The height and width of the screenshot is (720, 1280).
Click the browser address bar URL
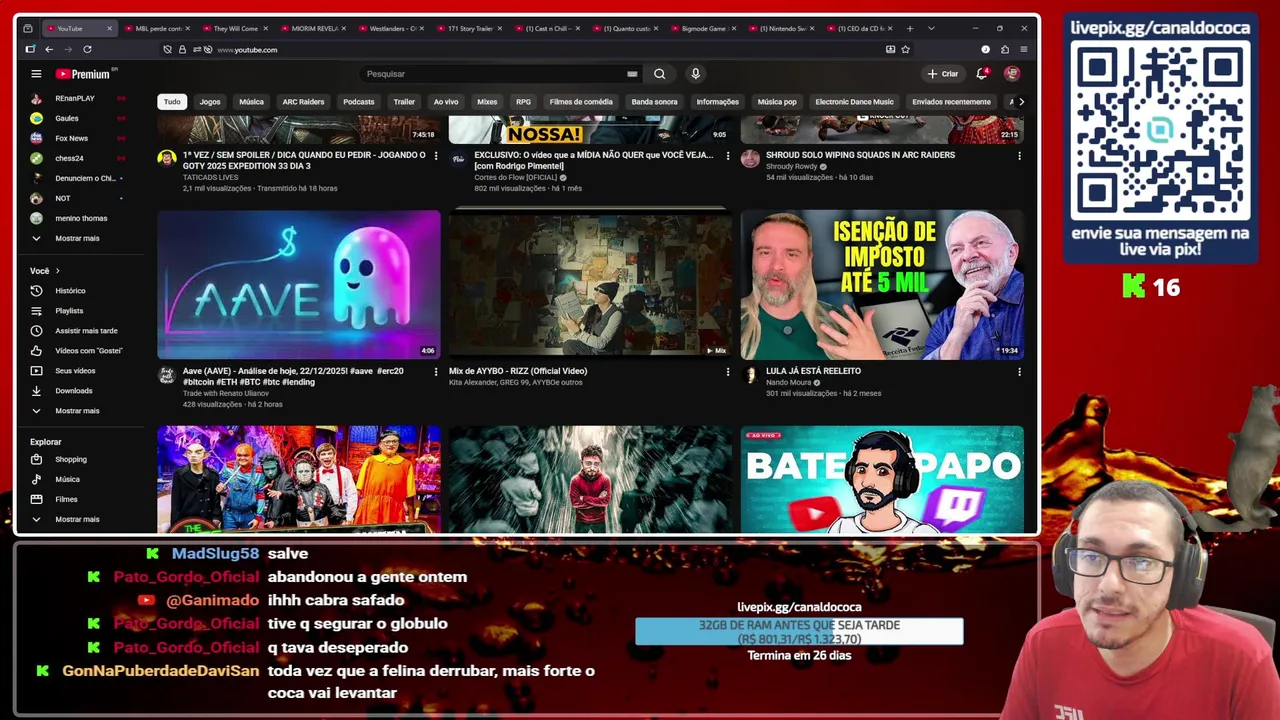pyautogui.click(x=247, y=50)
